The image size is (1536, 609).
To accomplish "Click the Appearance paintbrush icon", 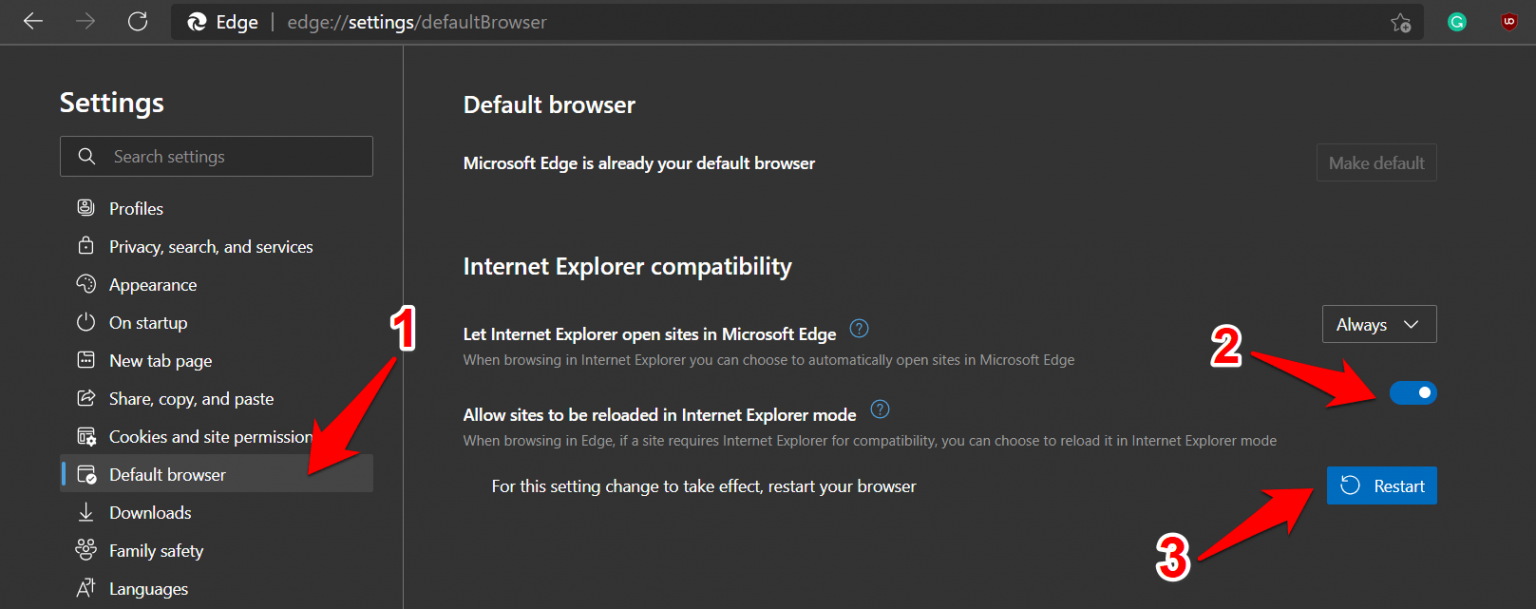I will [x=87, y=284].
